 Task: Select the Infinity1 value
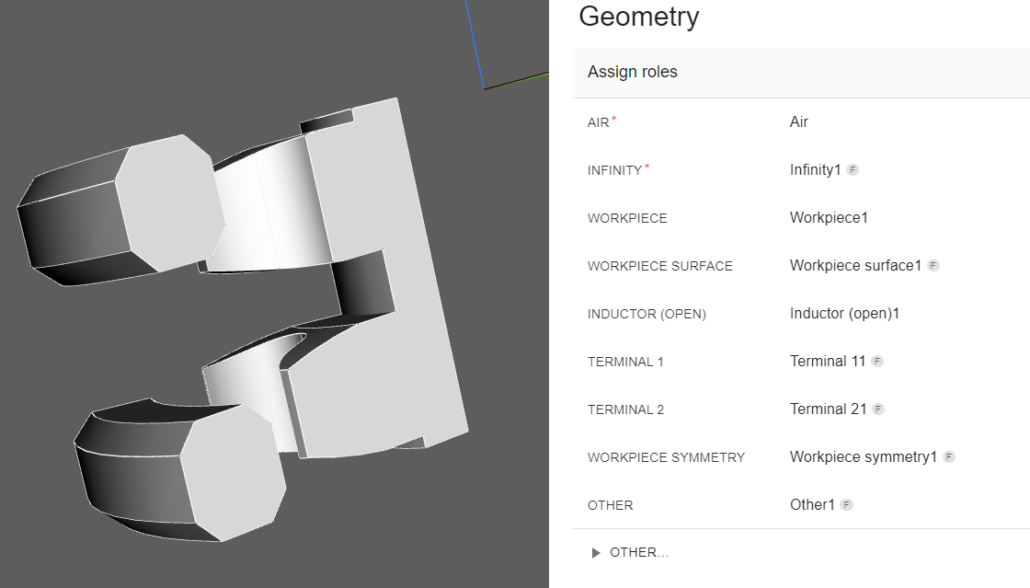pyautogui.click(x=815, y=170)
